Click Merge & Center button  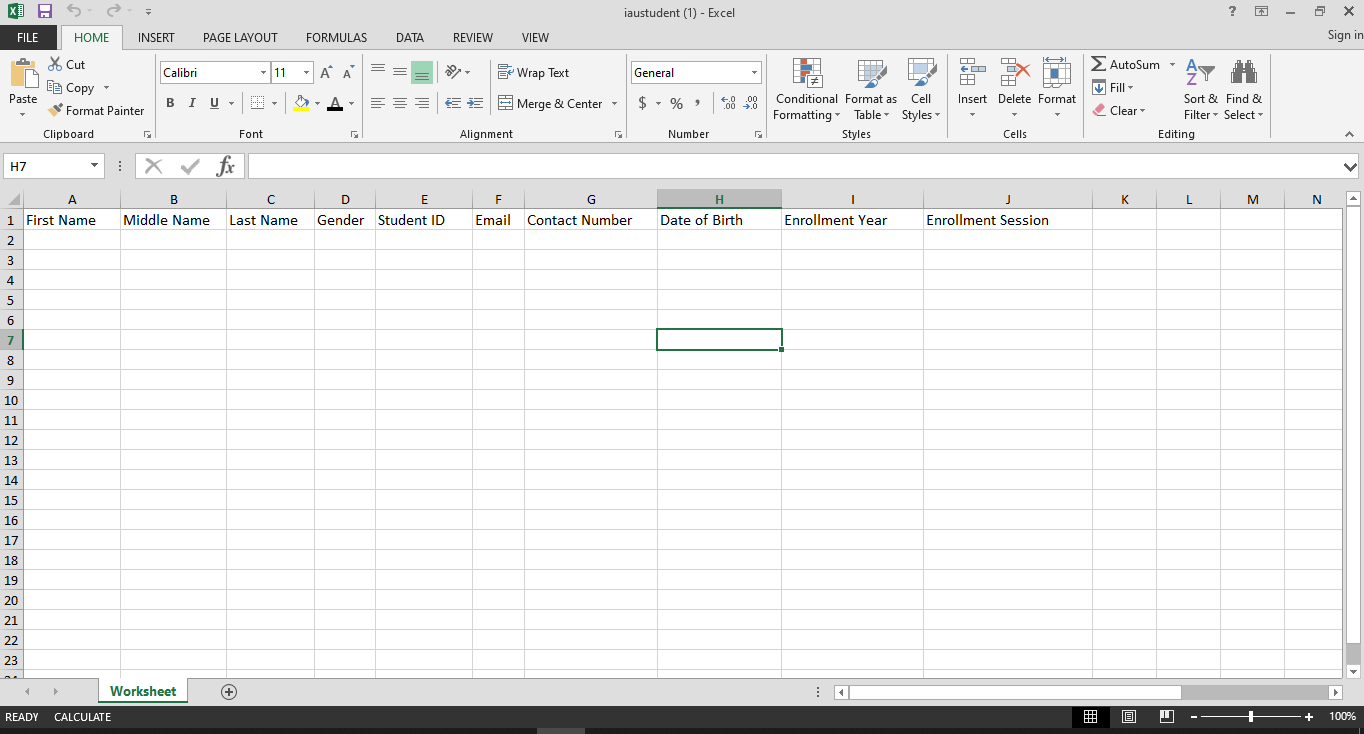tap(551, 103)
